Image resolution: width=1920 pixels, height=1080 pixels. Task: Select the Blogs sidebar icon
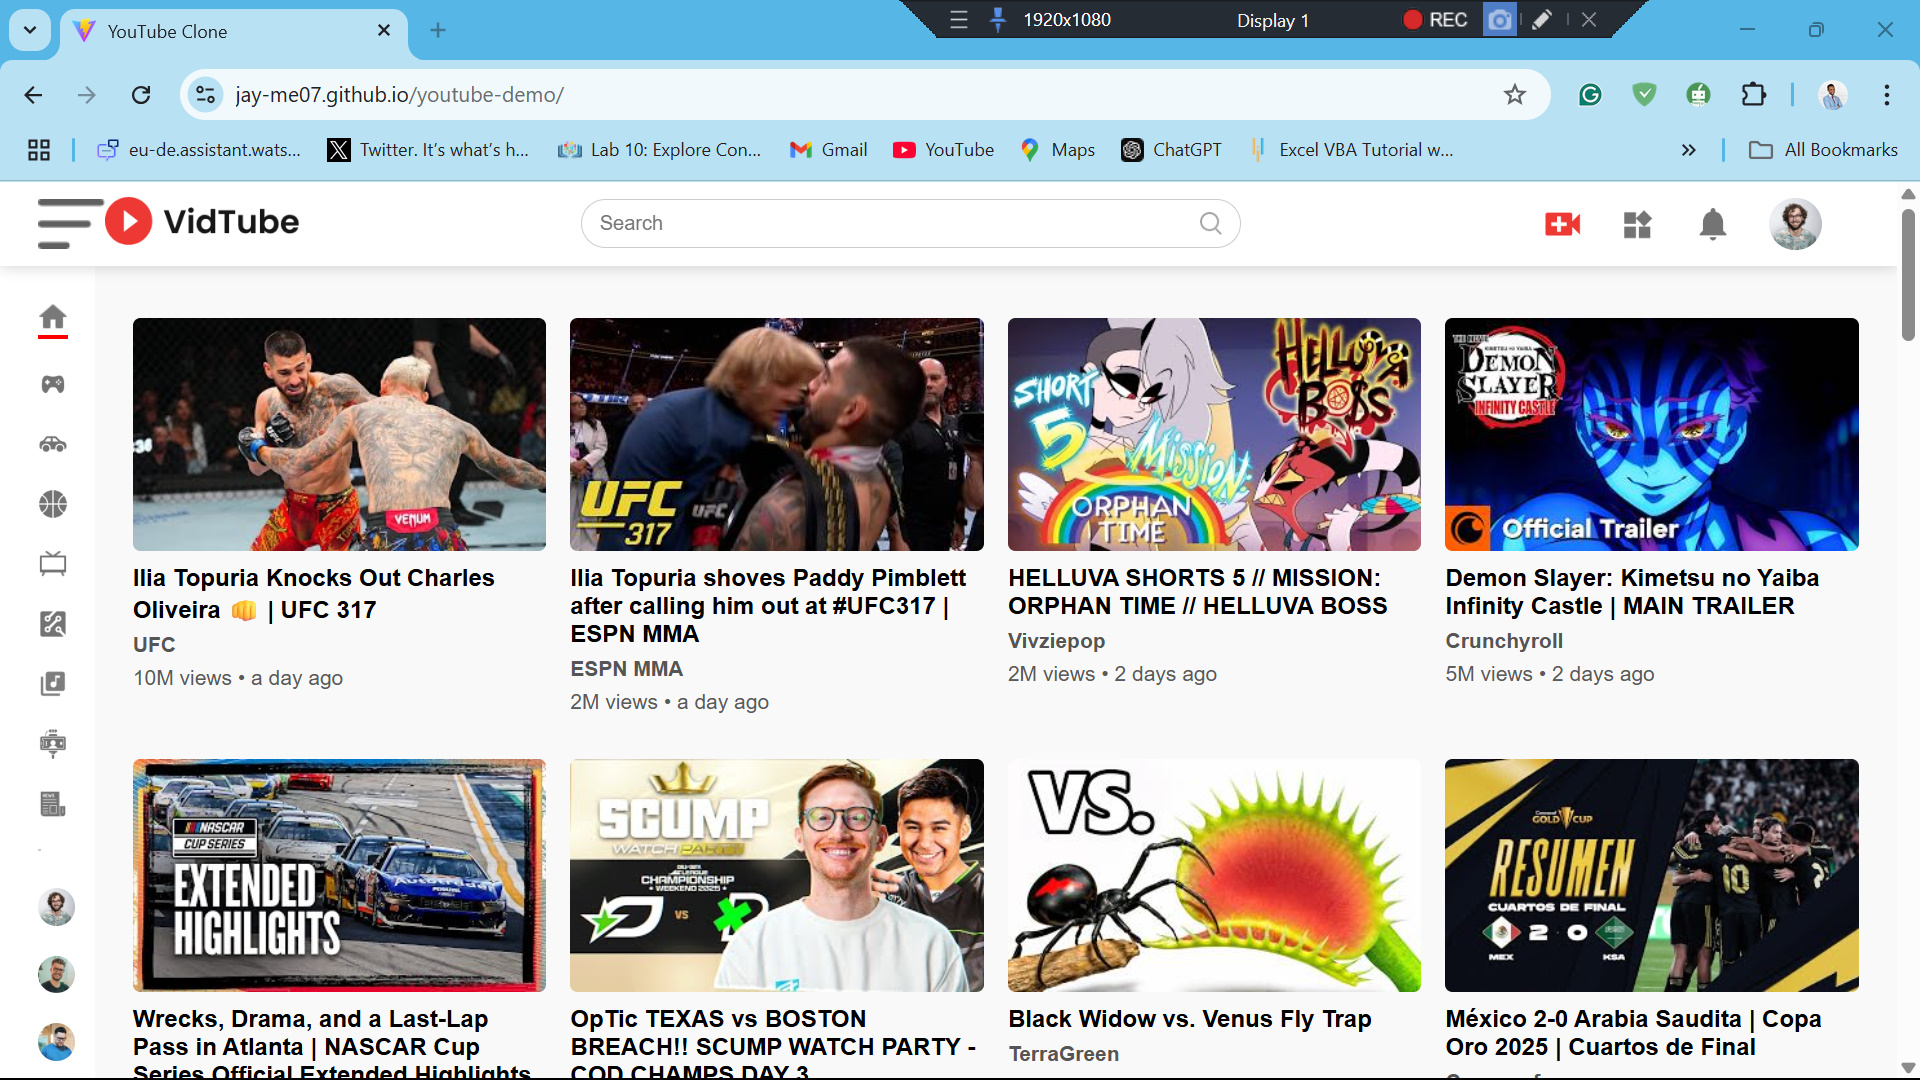pos(53,743)
